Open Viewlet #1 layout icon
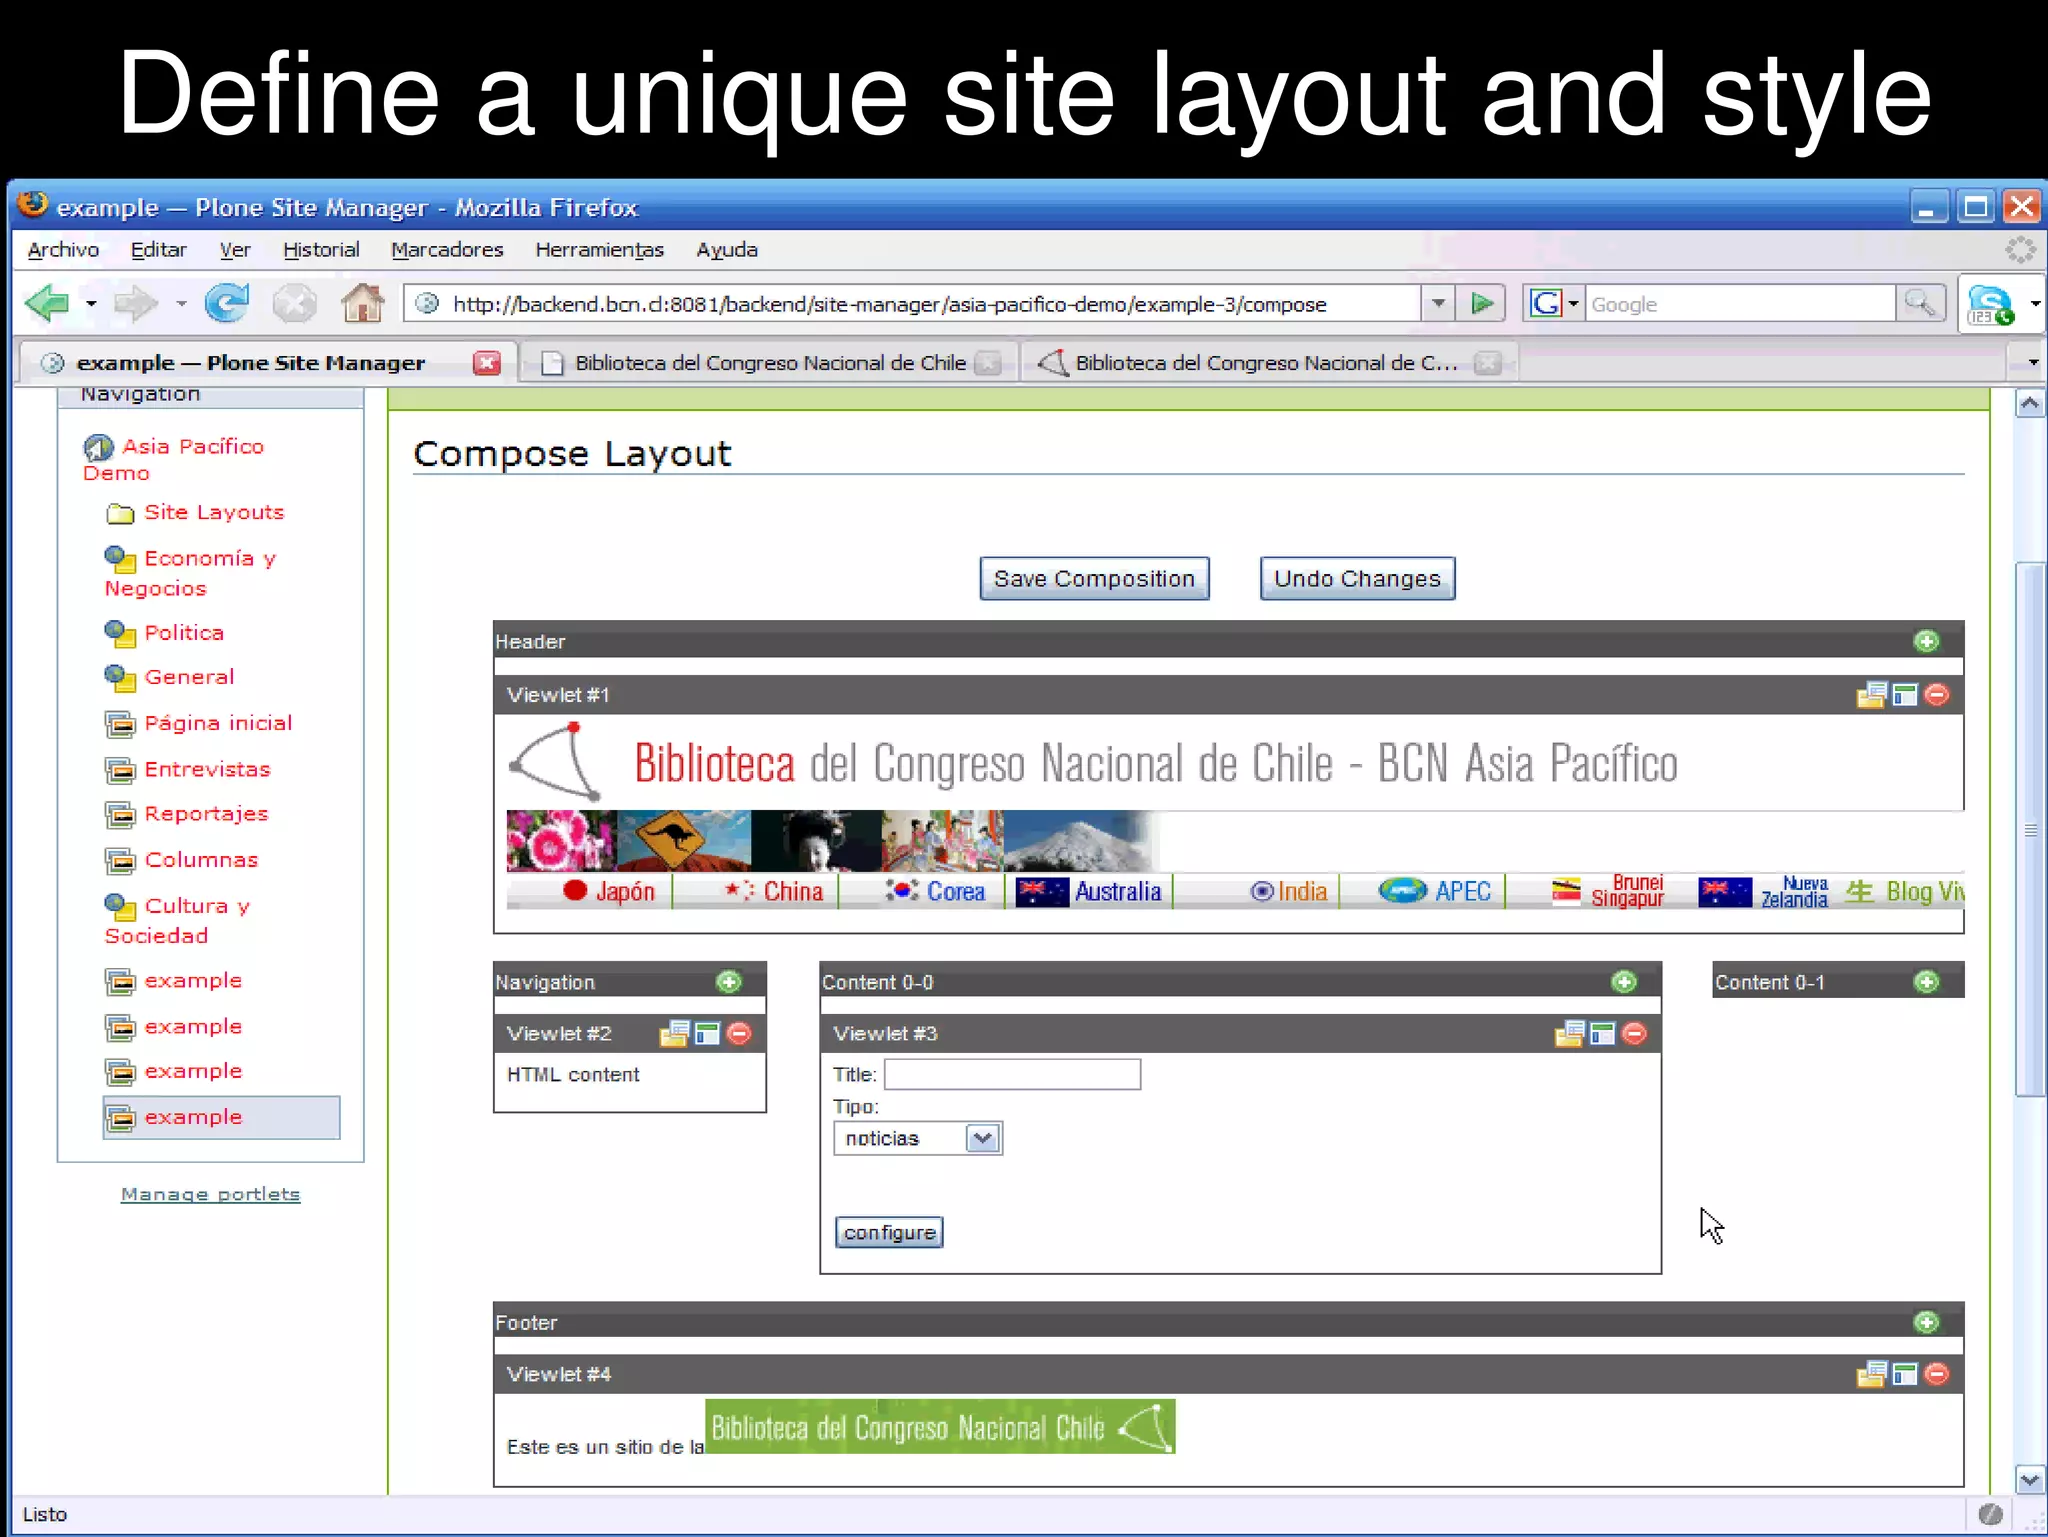The width and height of the screenshot is (2048, 1537). (x=1905, y=695)
